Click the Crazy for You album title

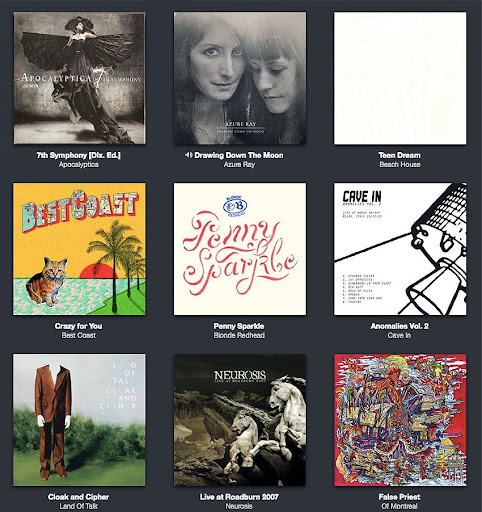click(79, 326)
